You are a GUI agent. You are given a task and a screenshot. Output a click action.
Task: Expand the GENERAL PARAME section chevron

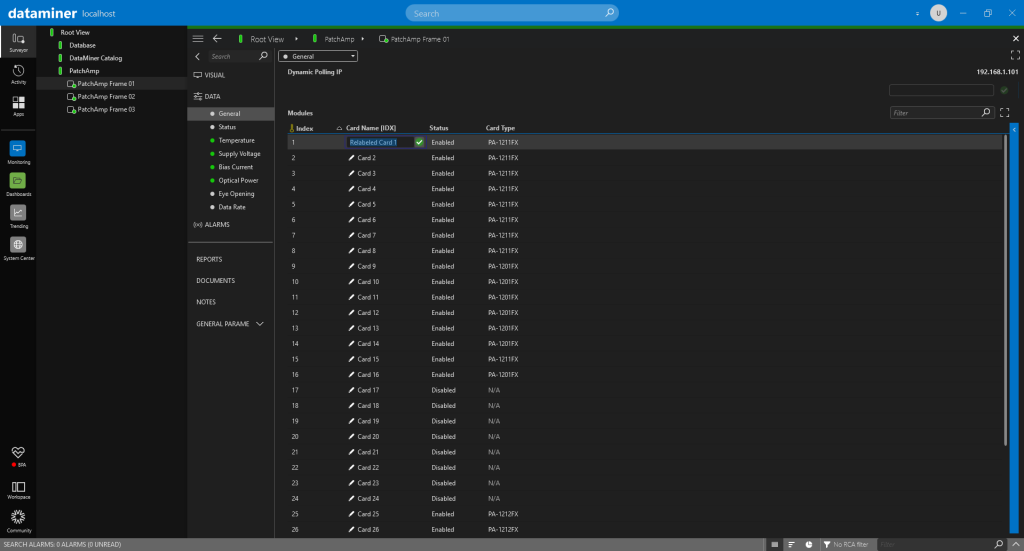tap(260, 324)
